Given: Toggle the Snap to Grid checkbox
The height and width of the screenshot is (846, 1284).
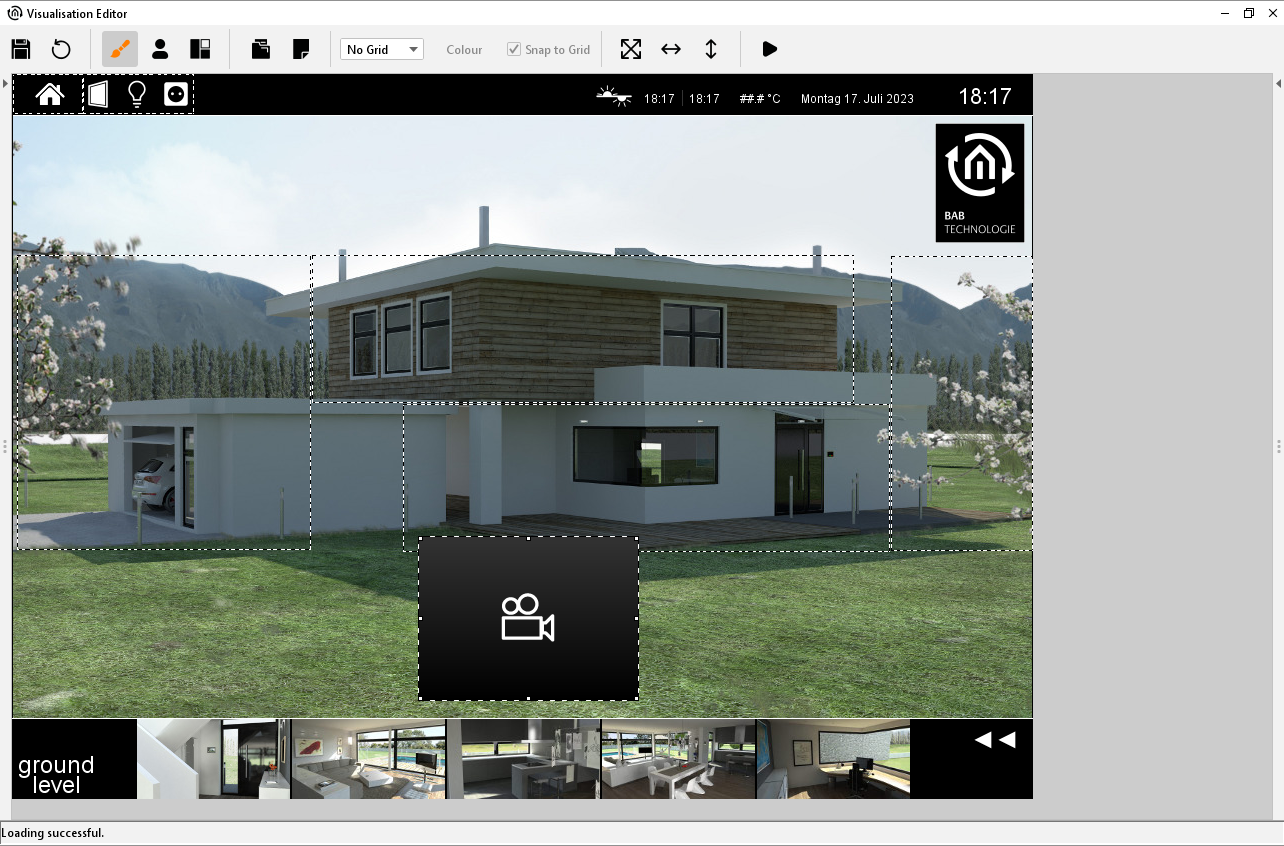Looking at the screenshot, I should click(514, 49).
